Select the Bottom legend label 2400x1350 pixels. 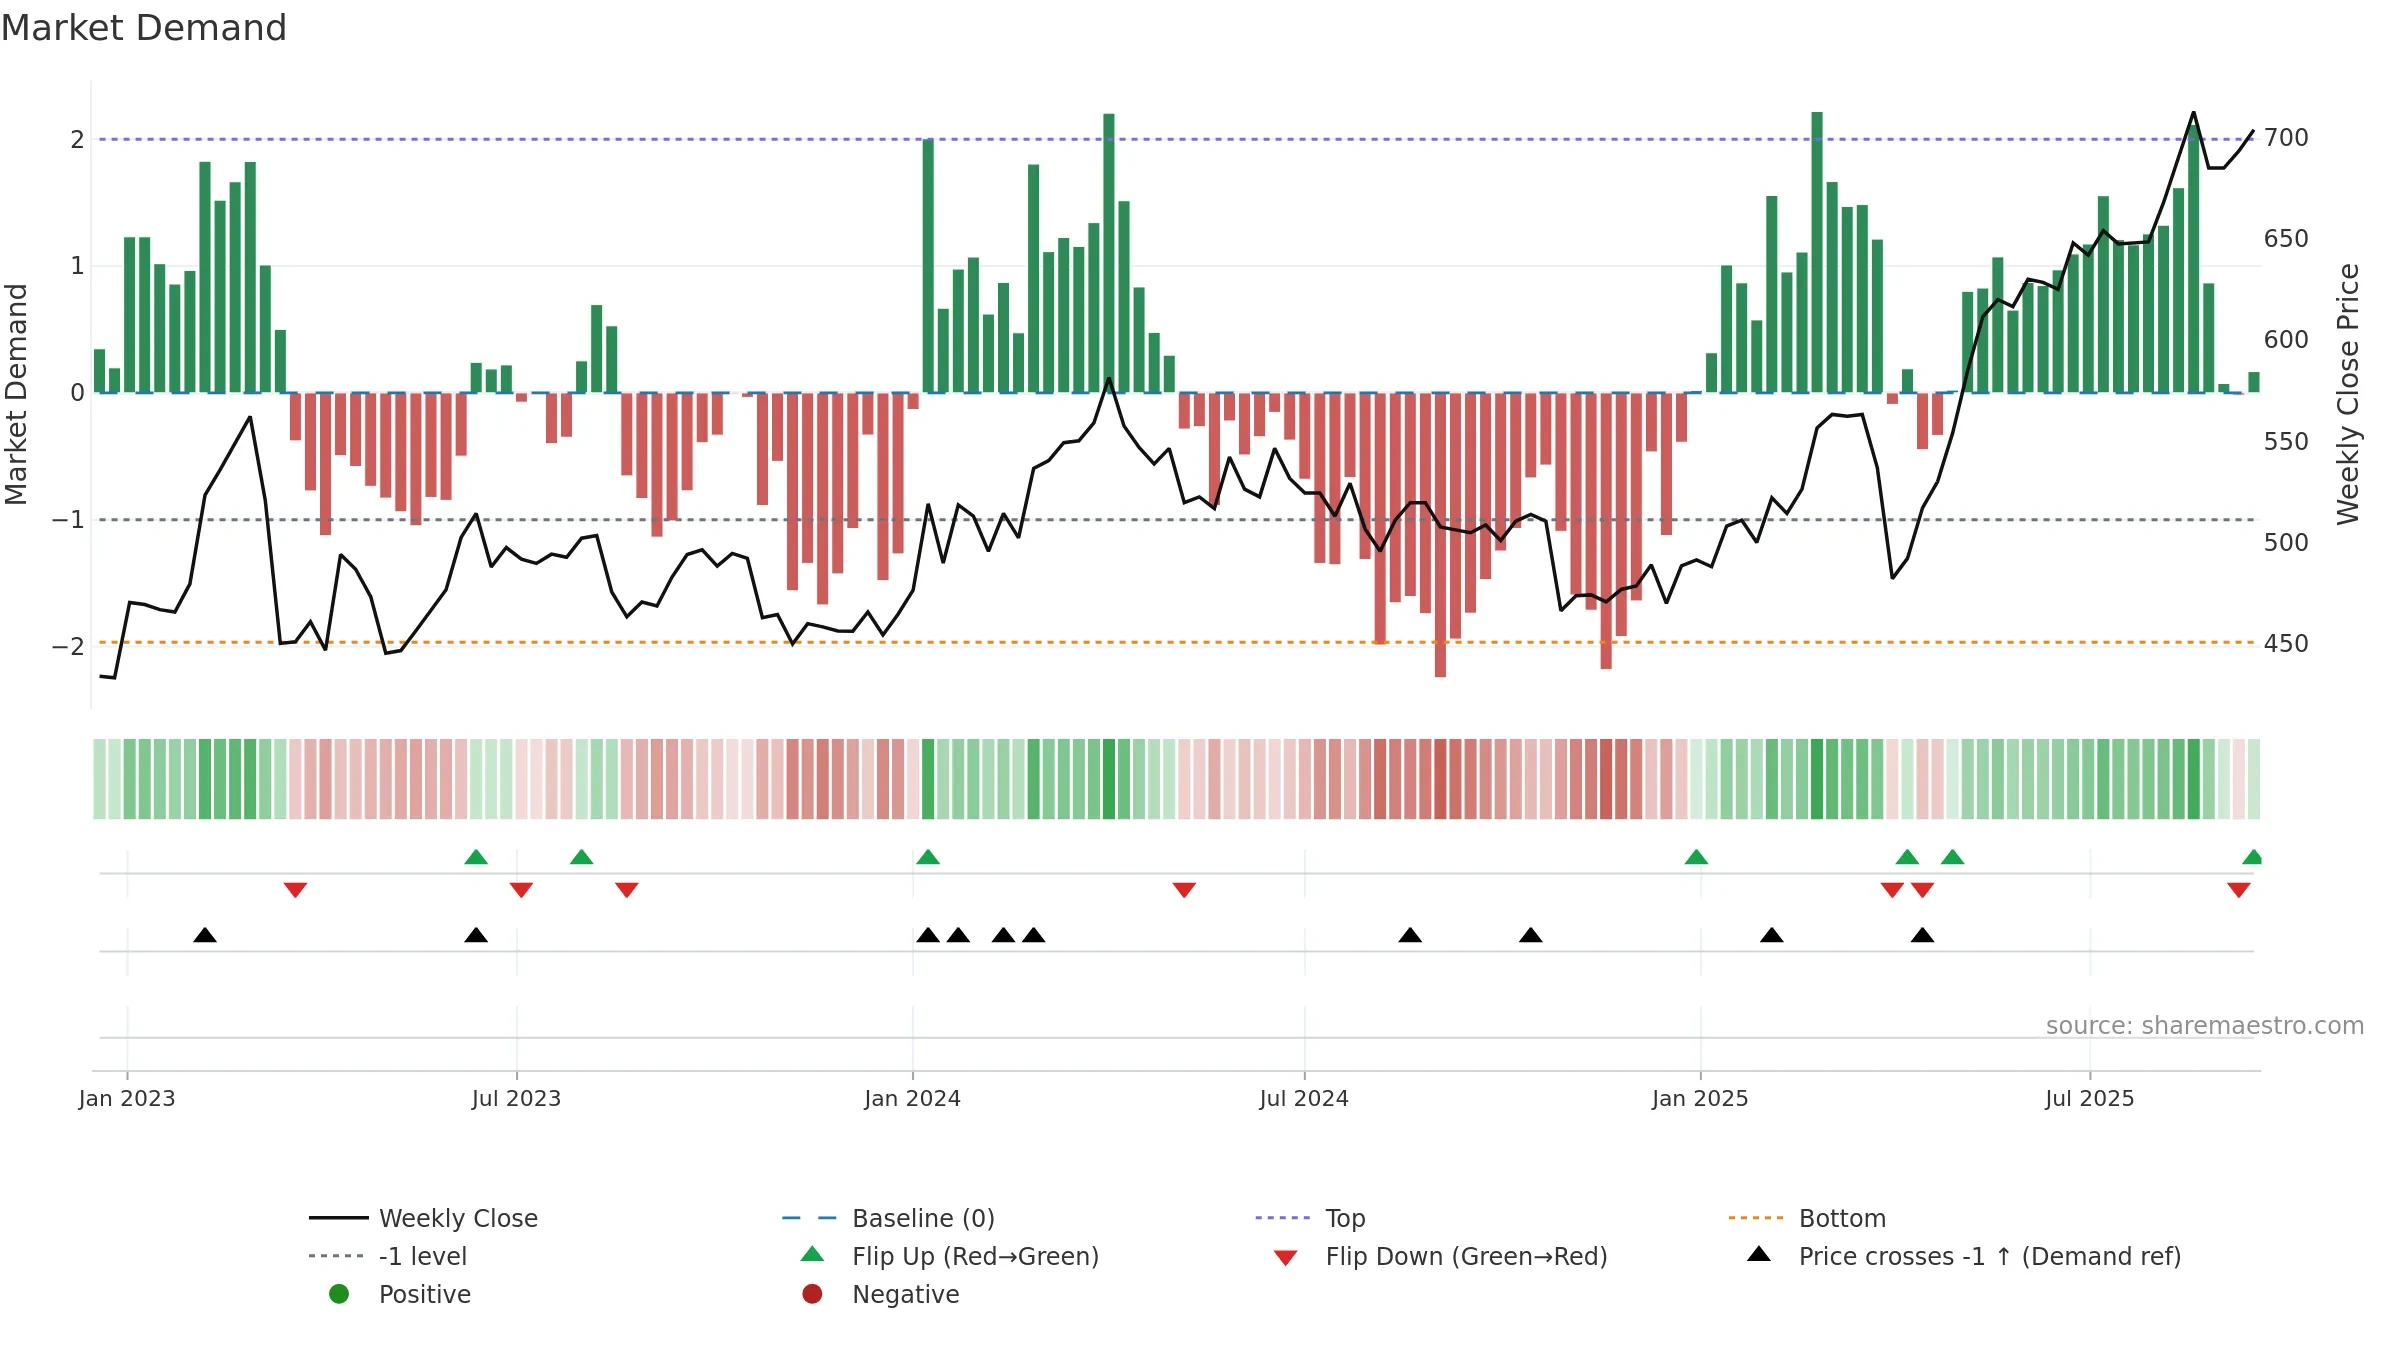(x=1842, y=1218)
